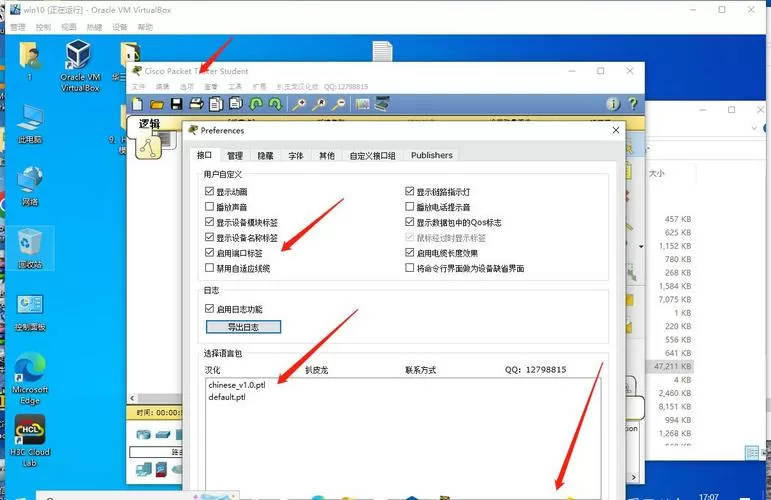The width and height of the screenshot is (771, 500).
Task: Click the 导出日志 button
Action: [243, 327]
